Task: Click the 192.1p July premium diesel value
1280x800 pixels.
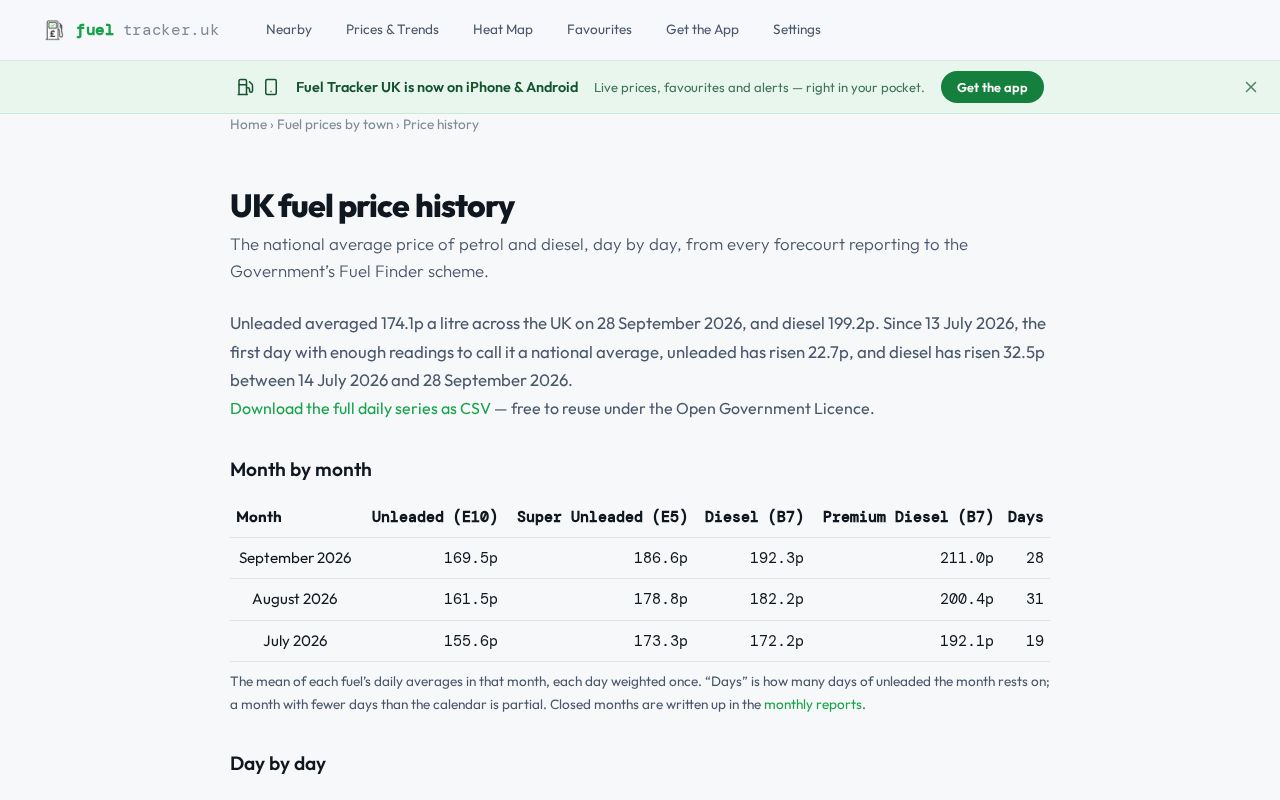Action: point(966,641)
